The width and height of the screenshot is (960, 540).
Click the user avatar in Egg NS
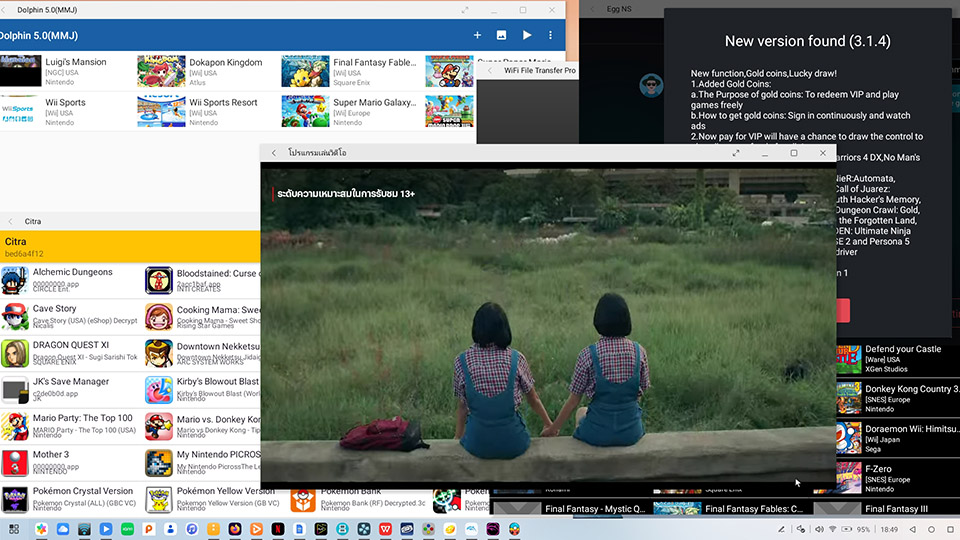click(651, 85)
